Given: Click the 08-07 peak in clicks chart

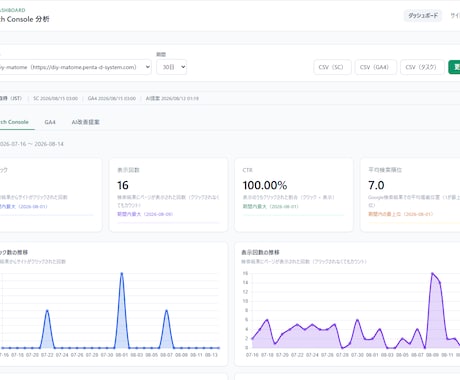Looking at the screenshot, I should pyautogui.click(x=166, y=311).
